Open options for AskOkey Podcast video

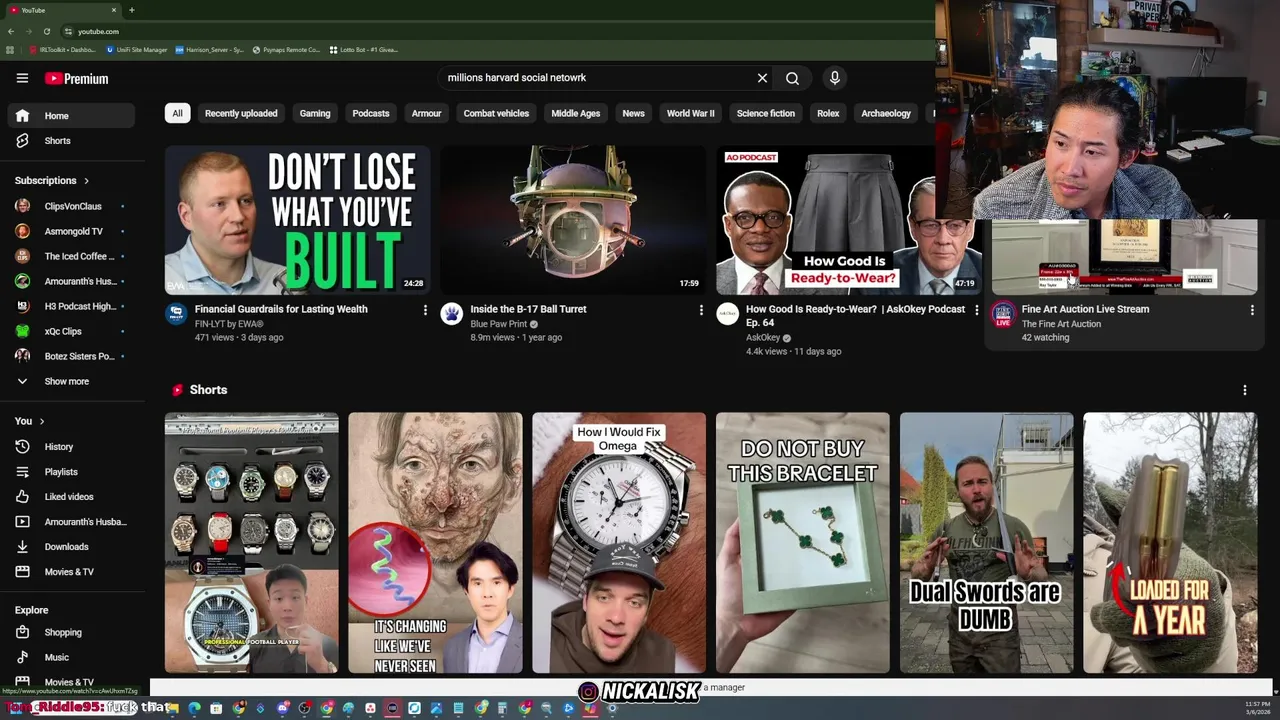(x=977, y=310)
